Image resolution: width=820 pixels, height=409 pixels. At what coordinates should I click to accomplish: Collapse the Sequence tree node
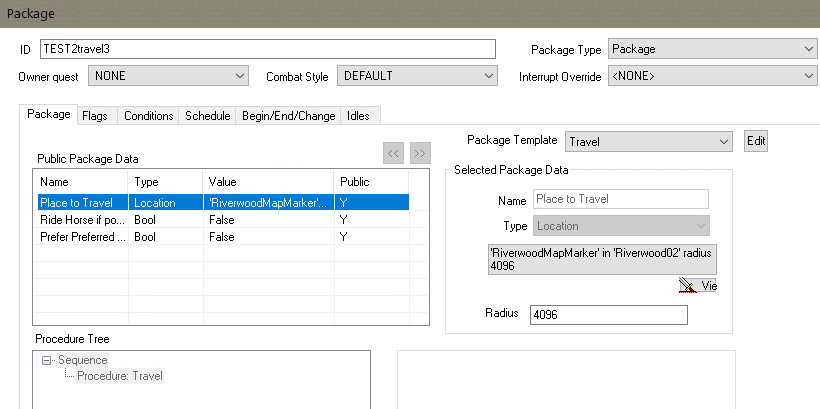[x=48, y=360]
